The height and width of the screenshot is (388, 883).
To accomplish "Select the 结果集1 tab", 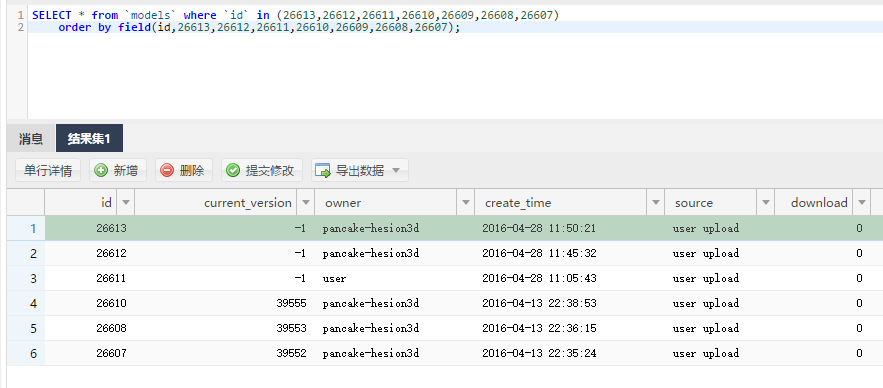I will [89, 139].
